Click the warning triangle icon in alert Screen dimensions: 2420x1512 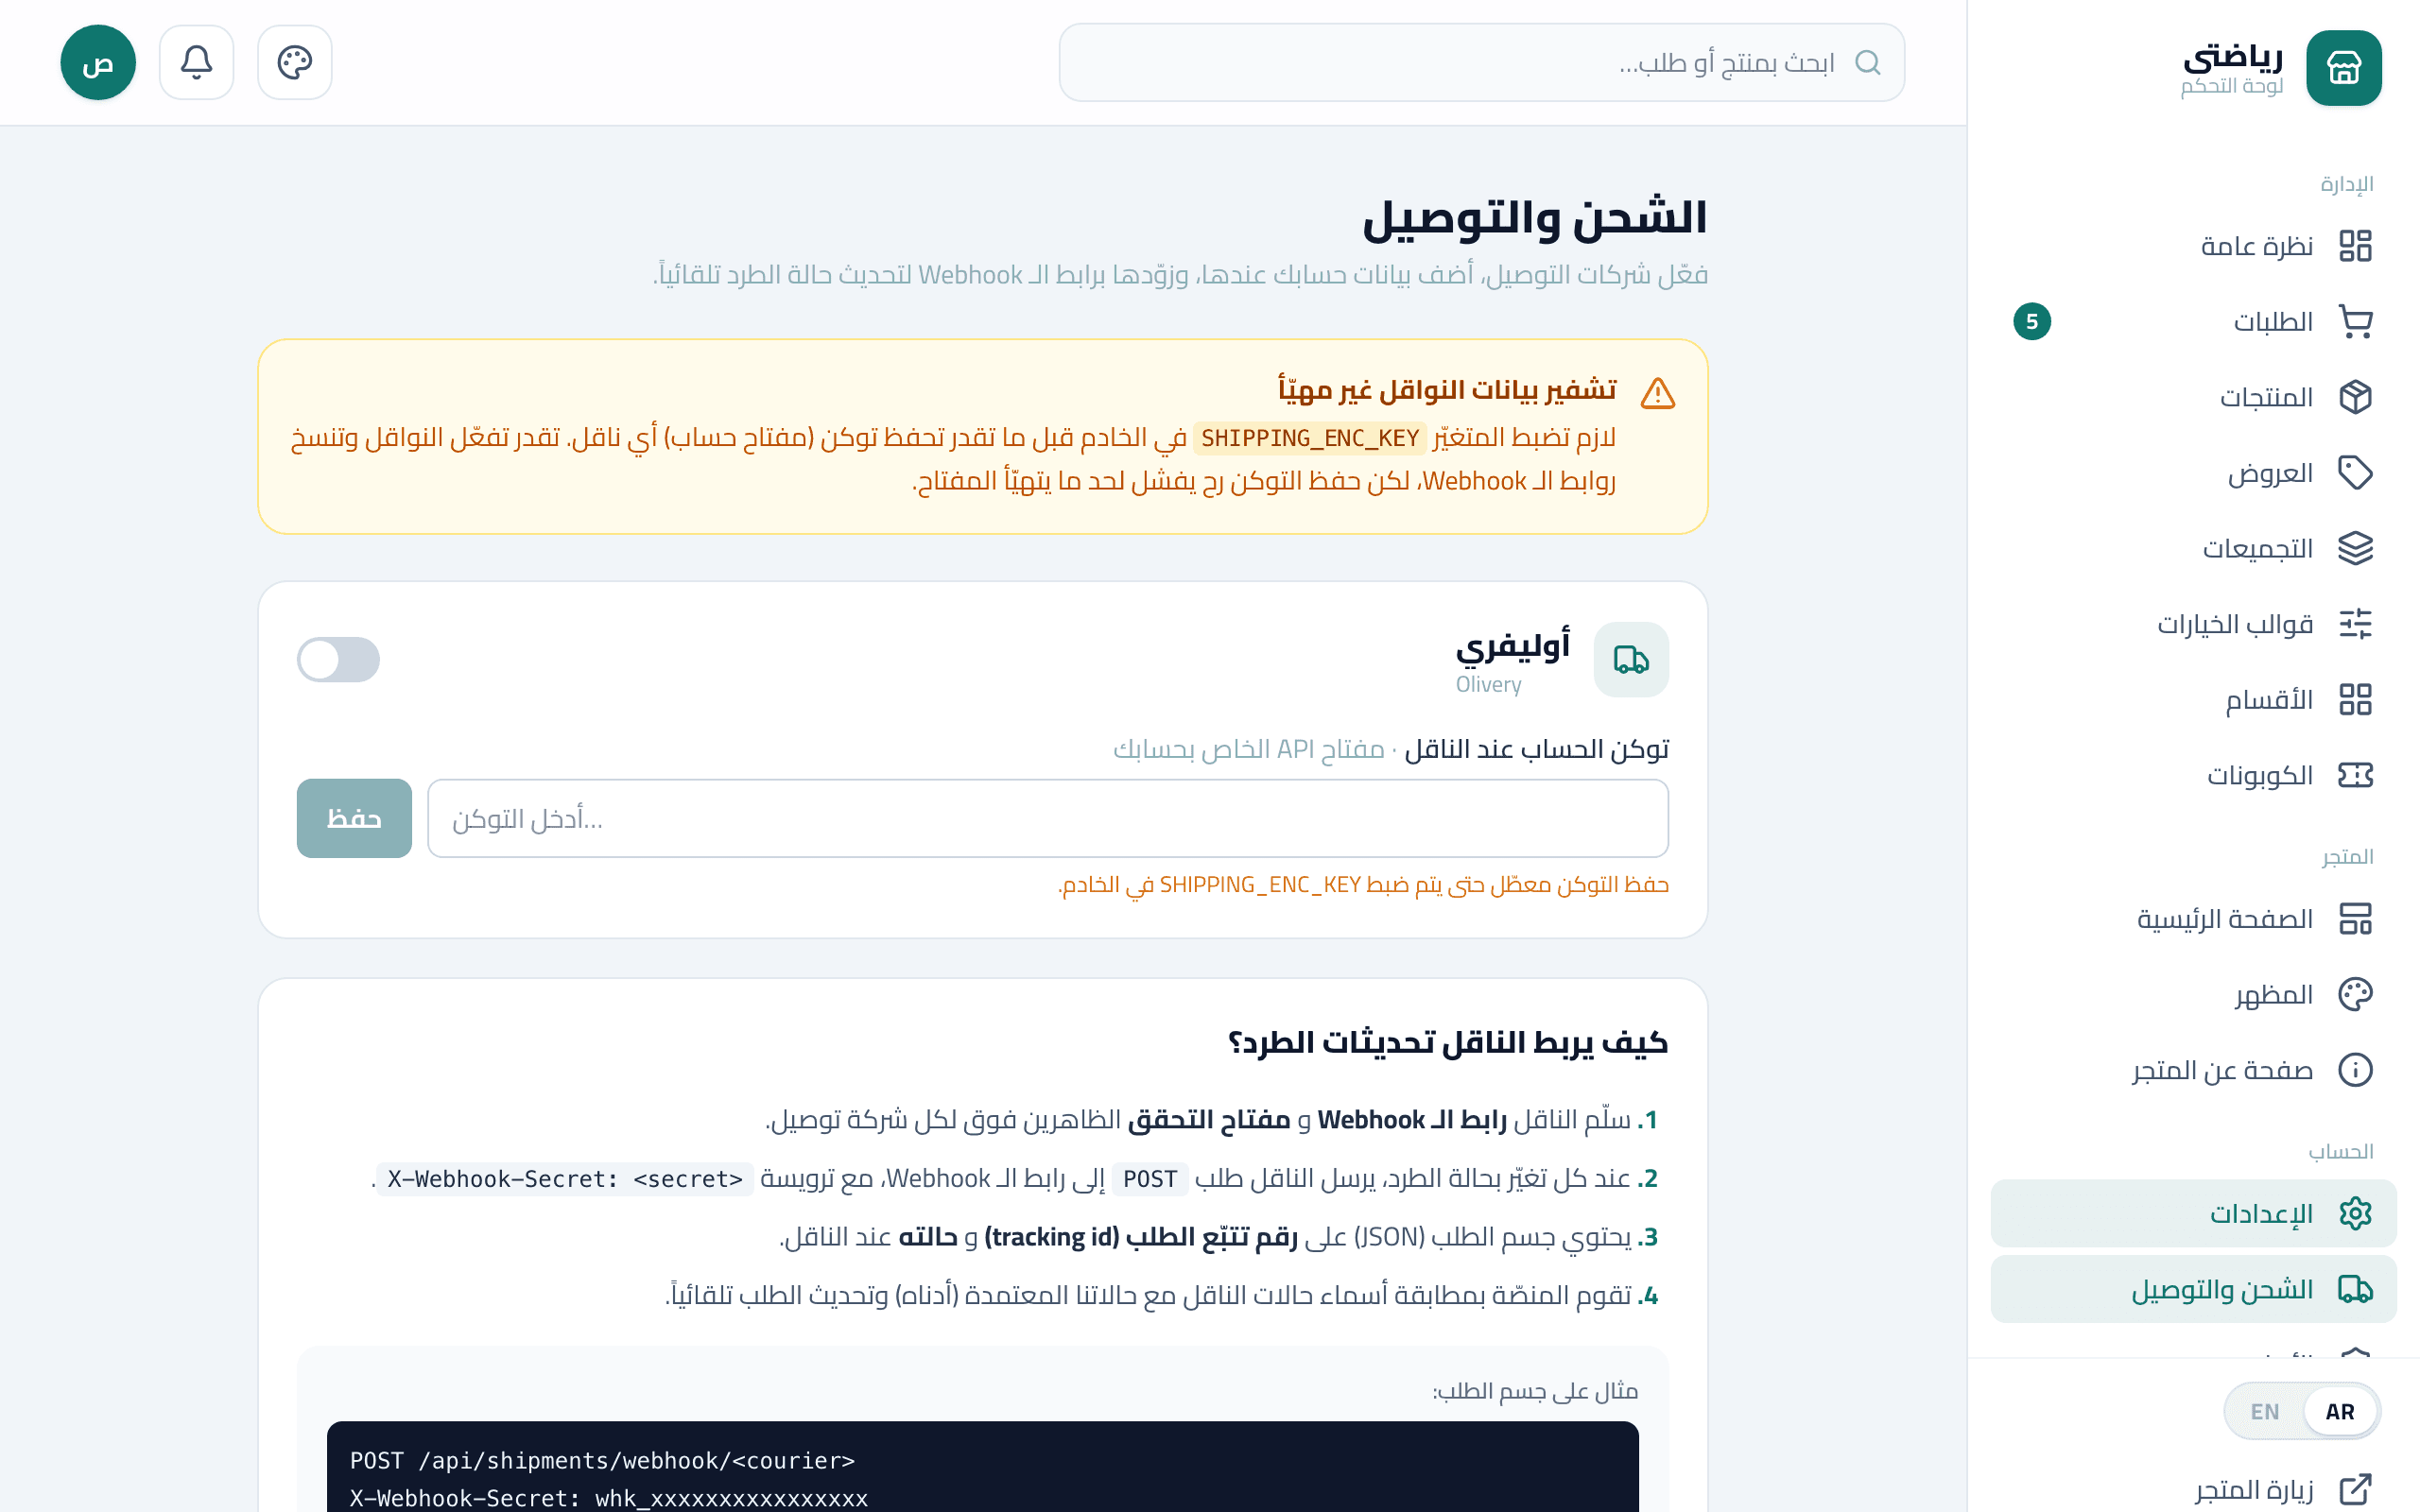point(1657,393)
